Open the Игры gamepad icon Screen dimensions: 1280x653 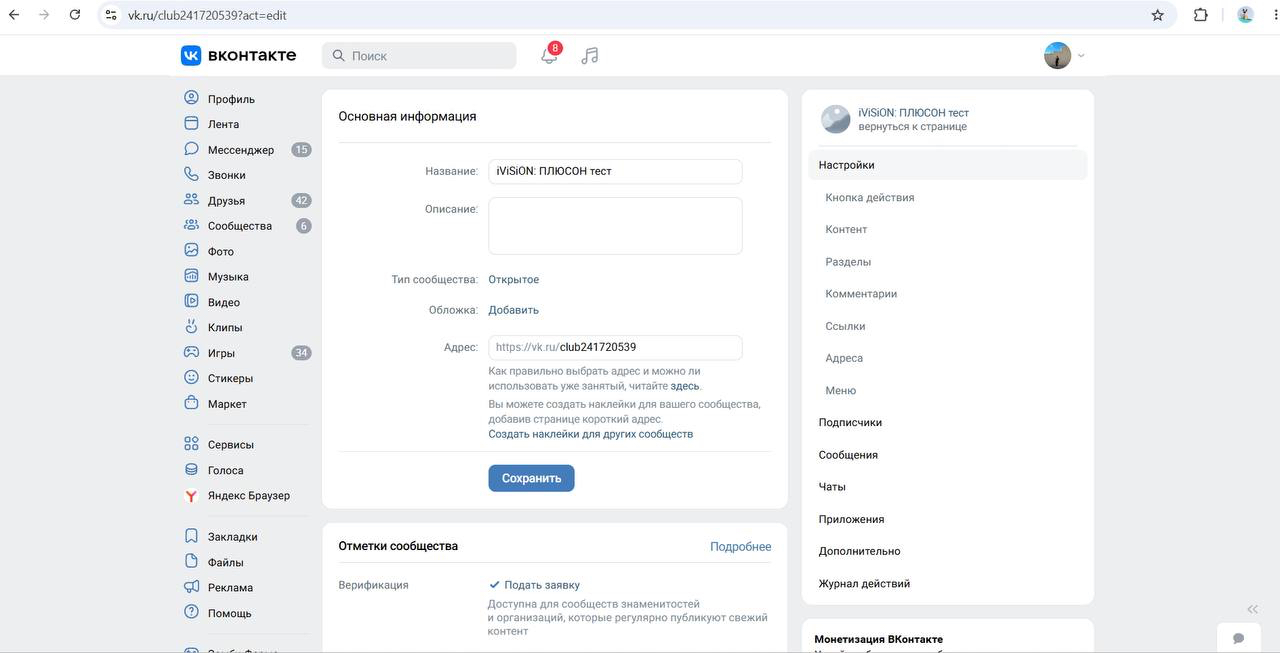(x=191, y=352)
